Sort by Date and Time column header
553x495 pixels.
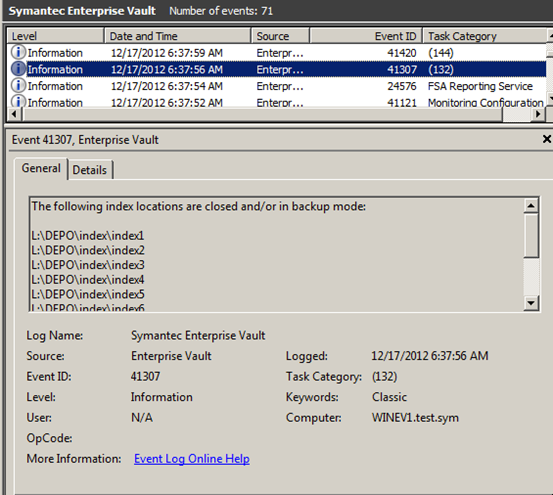click(177, 36)
